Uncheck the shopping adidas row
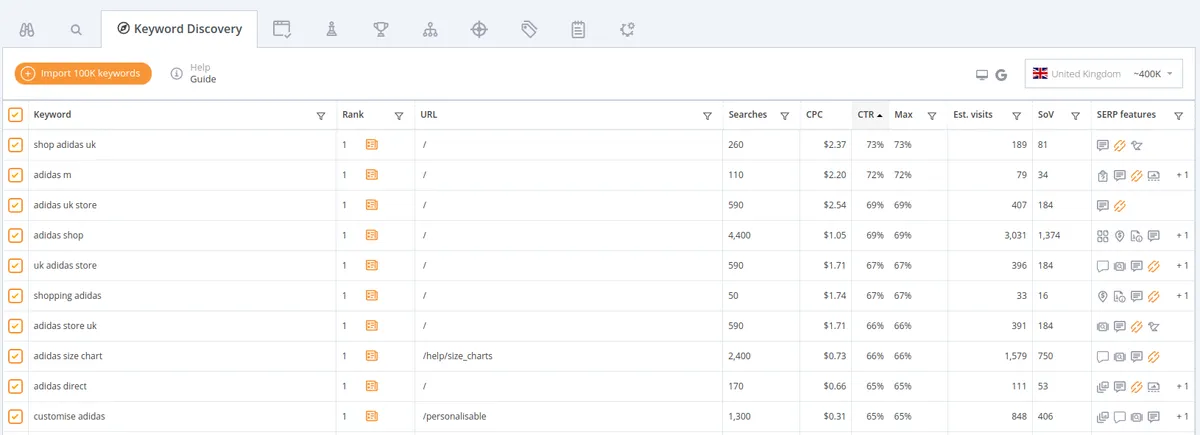1200x435 pixels. coord(15,295)
